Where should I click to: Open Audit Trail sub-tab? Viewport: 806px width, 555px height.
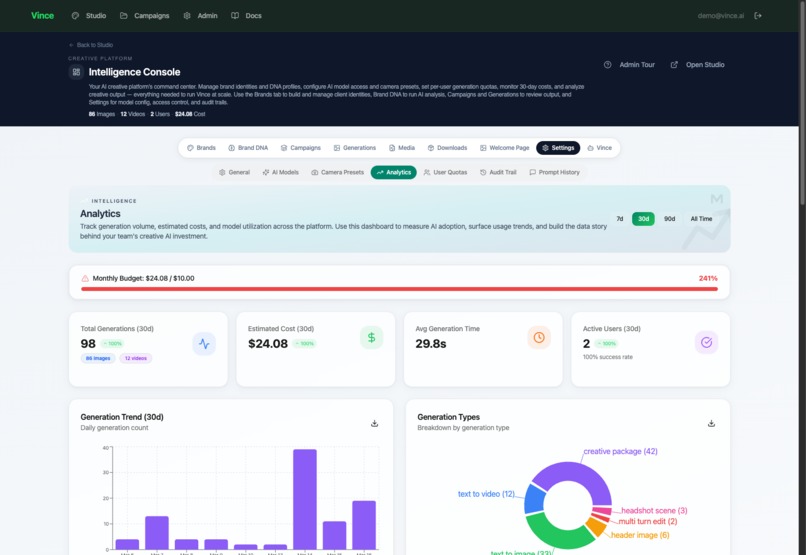click(498, 173)
